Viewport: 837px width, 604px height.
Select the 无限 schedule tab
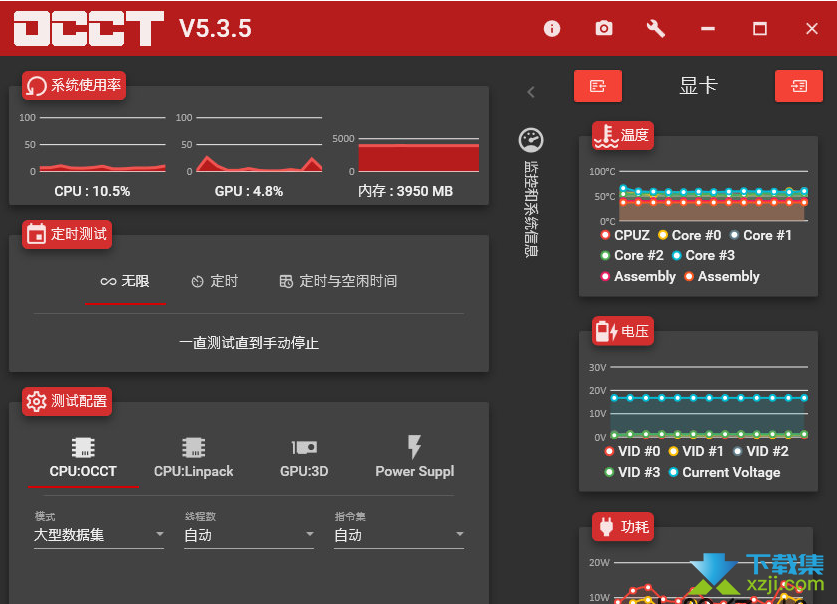pyautogui.click(x=125, y=281)
